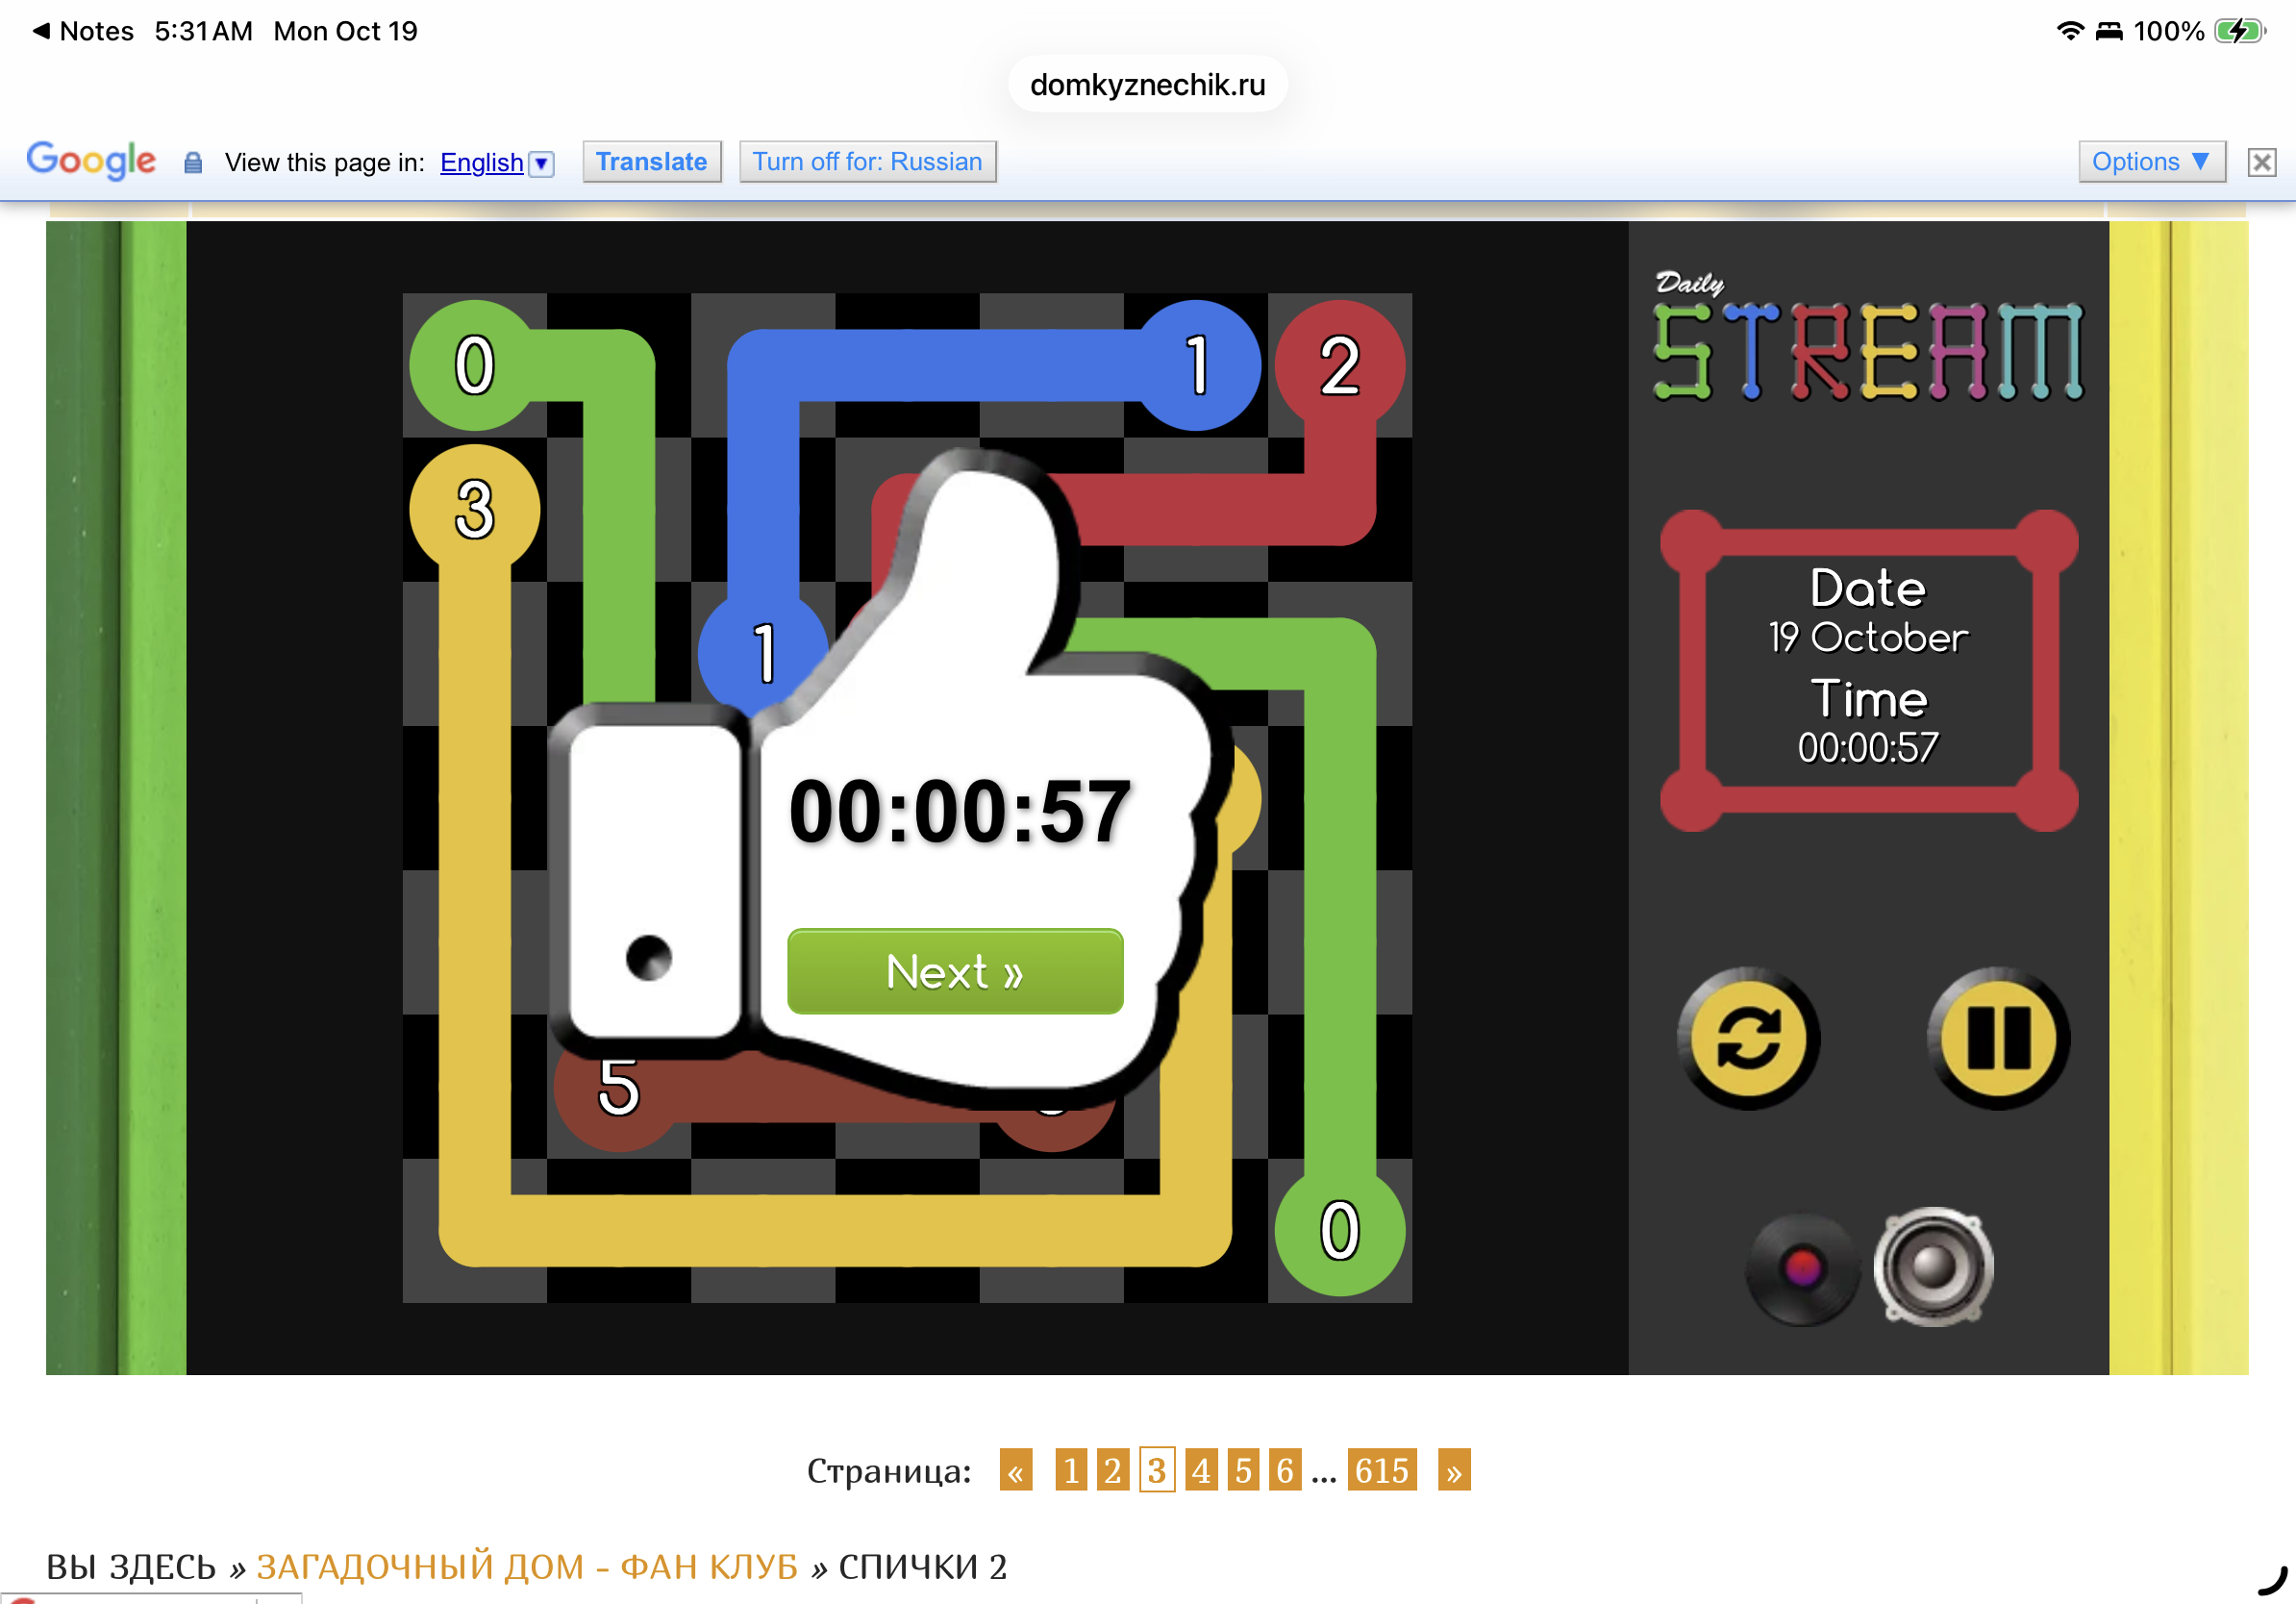Click the lock icon in translate bar
This screenshot has height=1604, width=2296.
[193, 163]
